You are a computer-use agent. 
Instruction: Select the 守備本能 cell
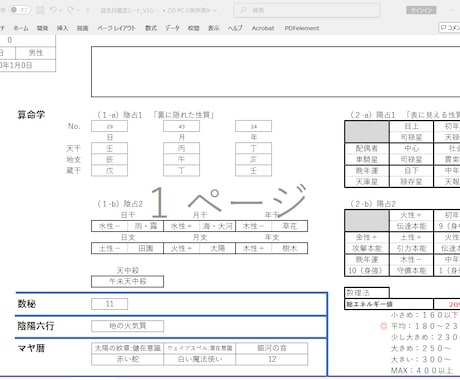[x=411, y=270]
